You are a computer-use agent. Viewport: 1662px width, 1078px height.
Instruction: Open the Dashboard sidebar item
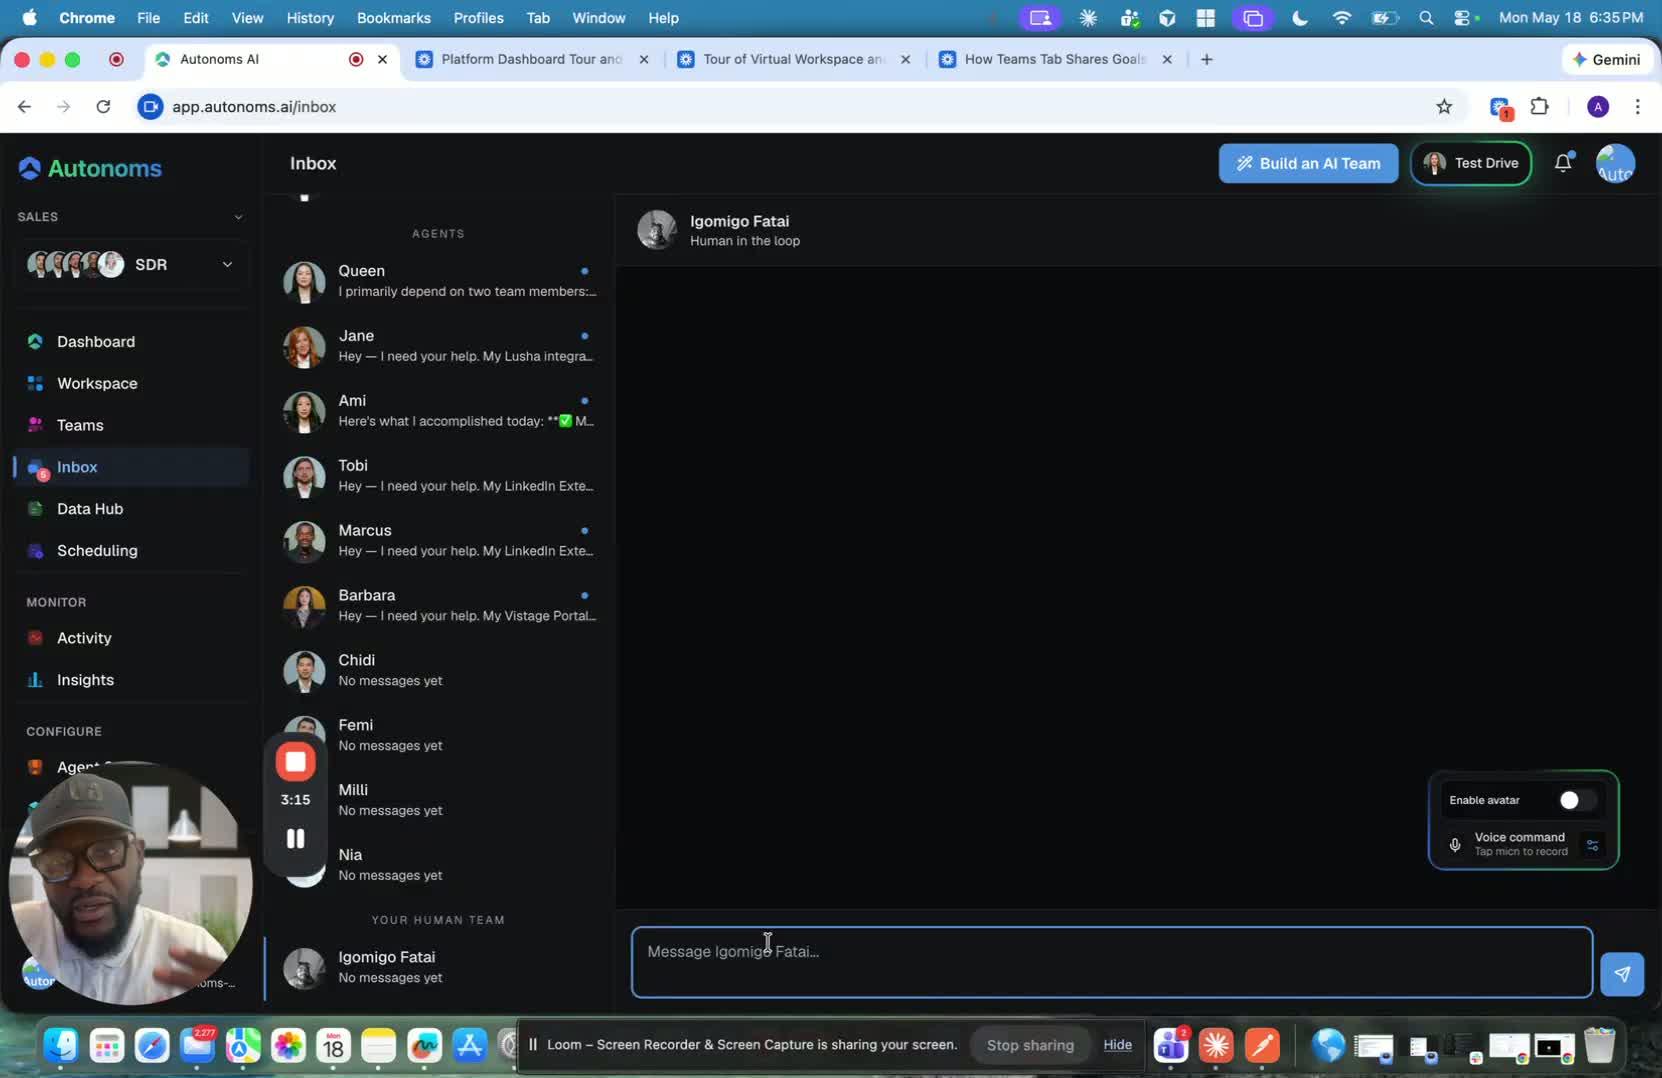click(x=95, y=342)
